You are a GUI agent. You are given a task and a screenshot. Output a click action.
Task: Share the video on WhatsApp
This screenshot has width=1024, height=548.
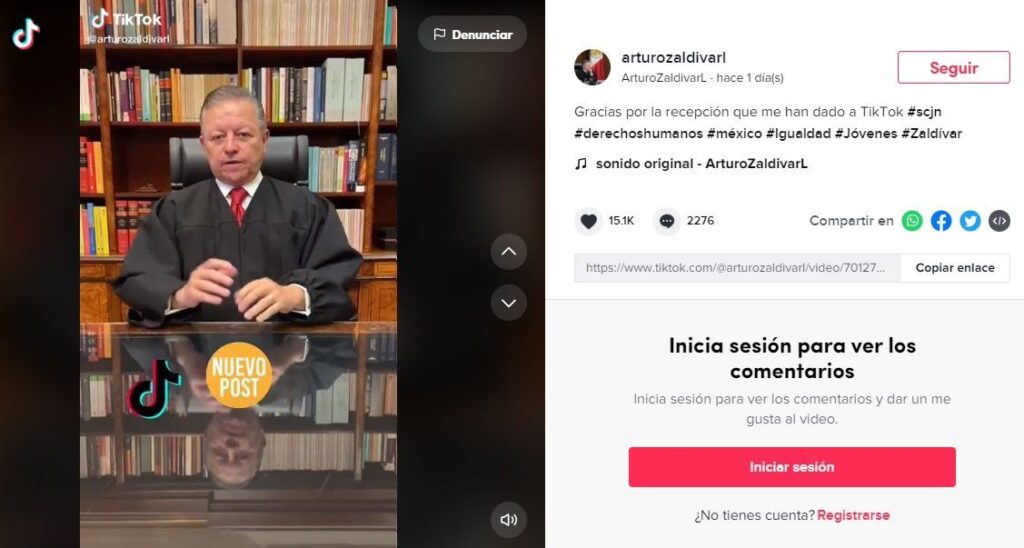(x=912, y=221)
